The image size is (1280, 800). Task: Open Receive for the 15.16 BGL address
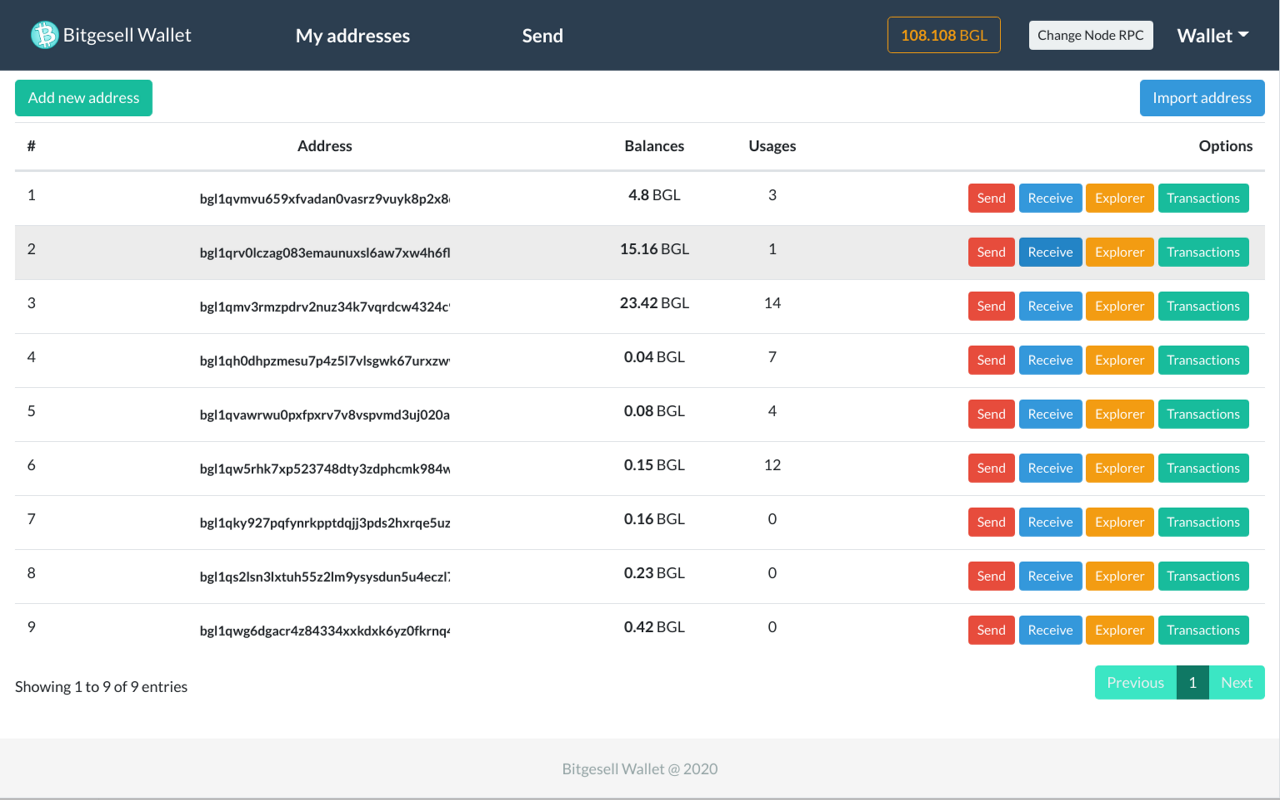click(1050, 252)
